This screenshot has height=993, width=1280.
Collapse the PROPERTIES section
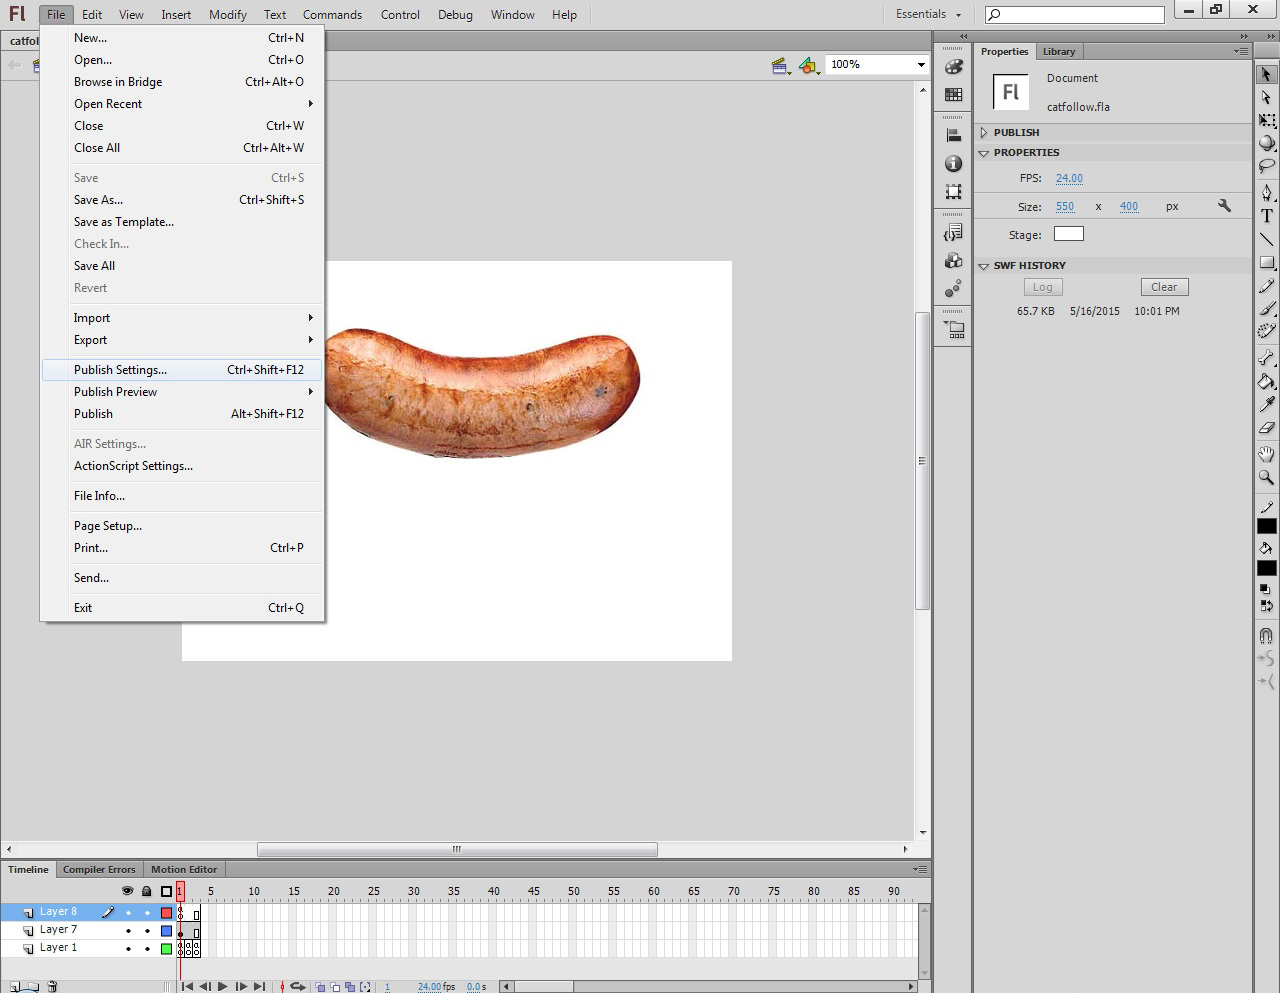pyautogui.click(x=984, y=153)
